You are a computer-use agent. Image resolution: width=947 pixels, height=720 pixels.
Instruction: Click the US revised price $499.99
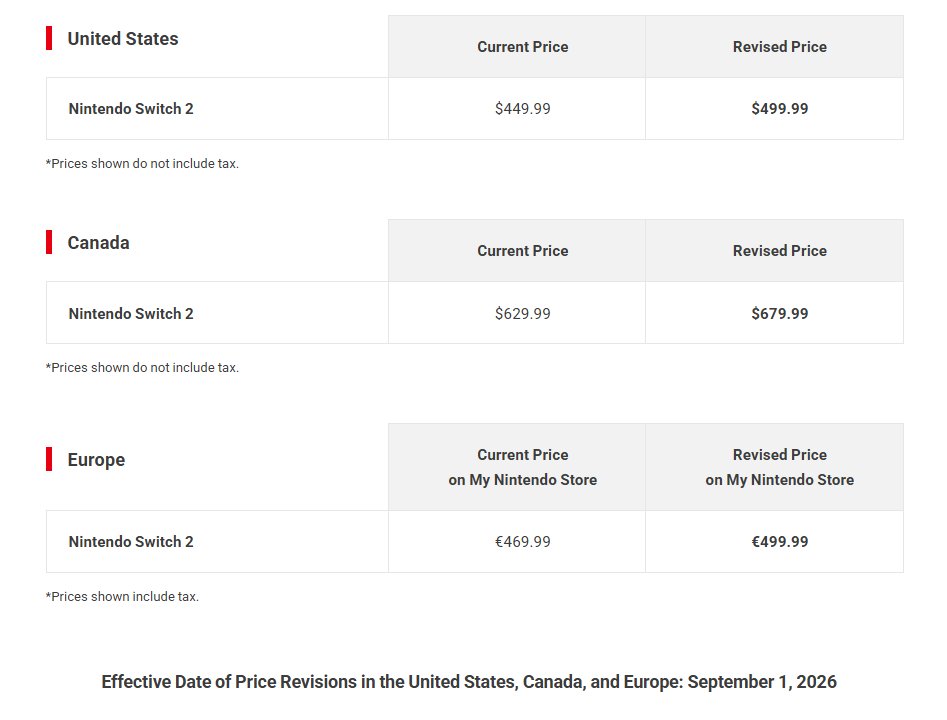pyautogui.click(x=780, y=109)
